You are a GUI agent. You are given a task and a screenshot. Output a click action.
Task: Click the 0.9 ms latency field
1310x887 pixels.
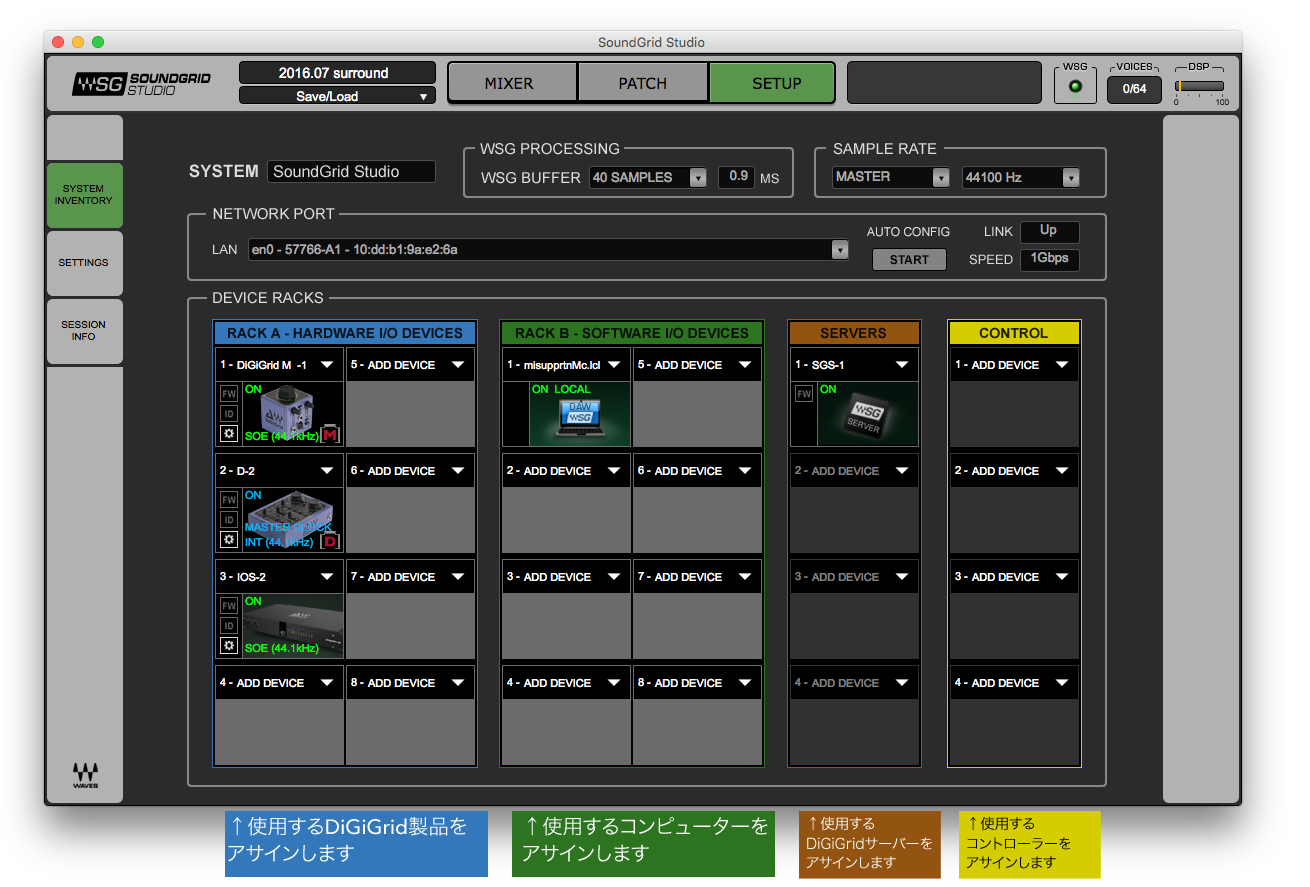coord(736,177)
